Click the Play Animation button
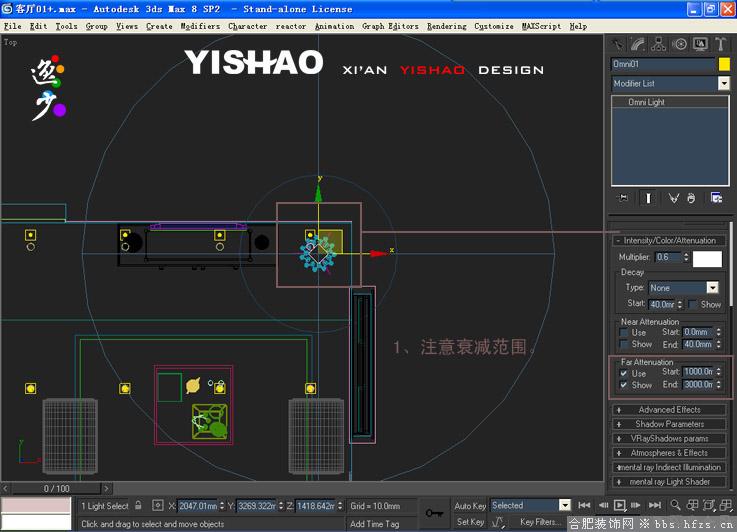Screen dimensions: 737x532 click(x=620, y=505)
